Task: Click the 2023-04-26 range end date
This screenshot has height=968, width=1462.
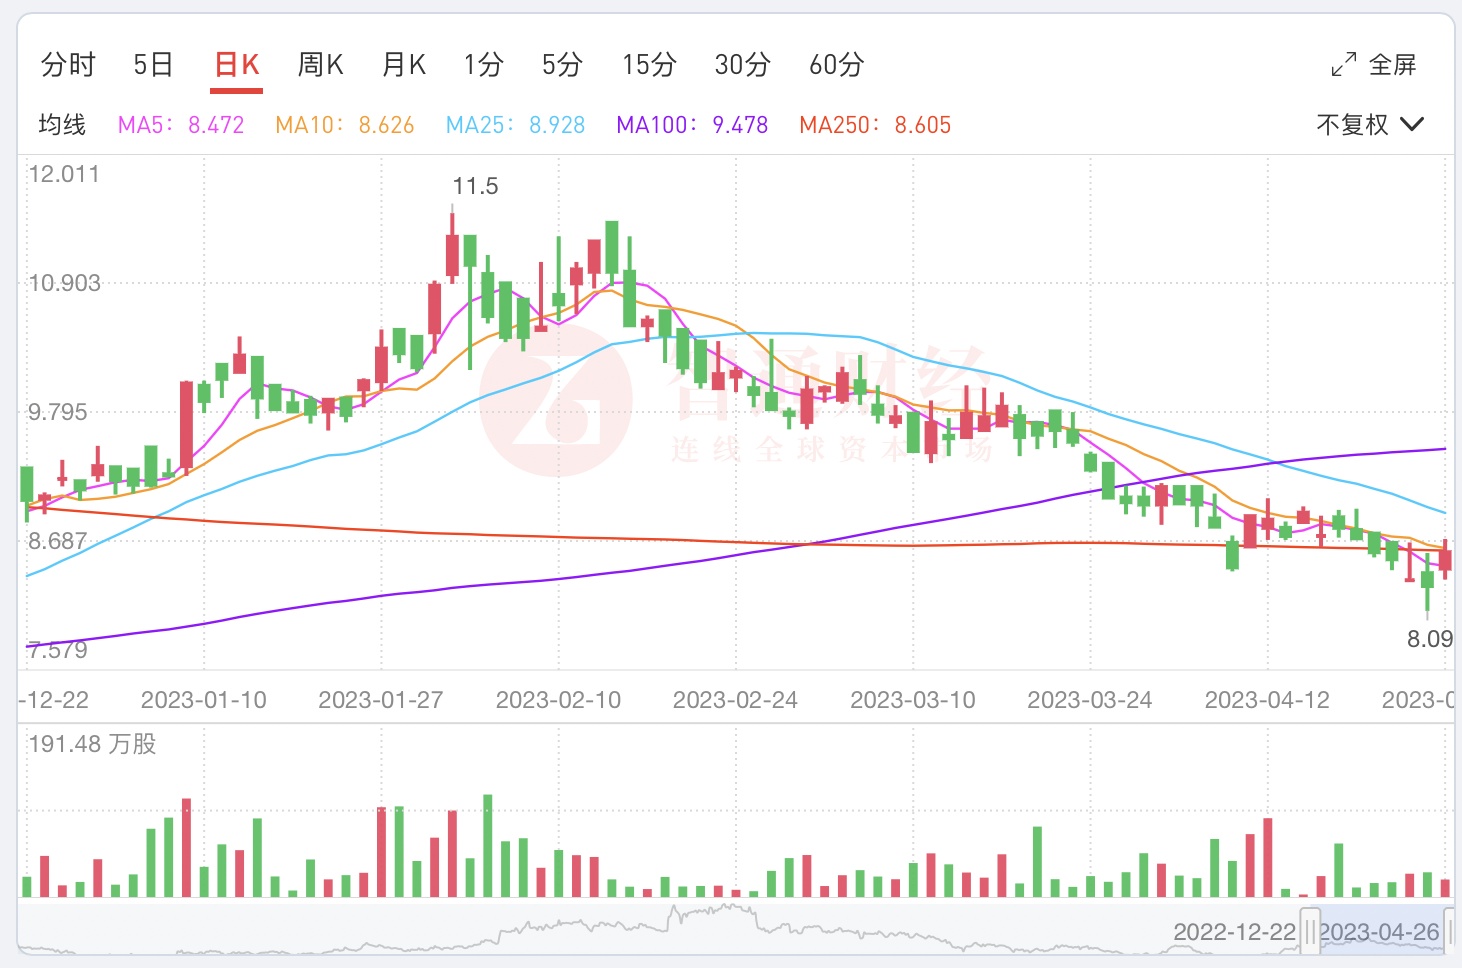Action: [1380, 932]
